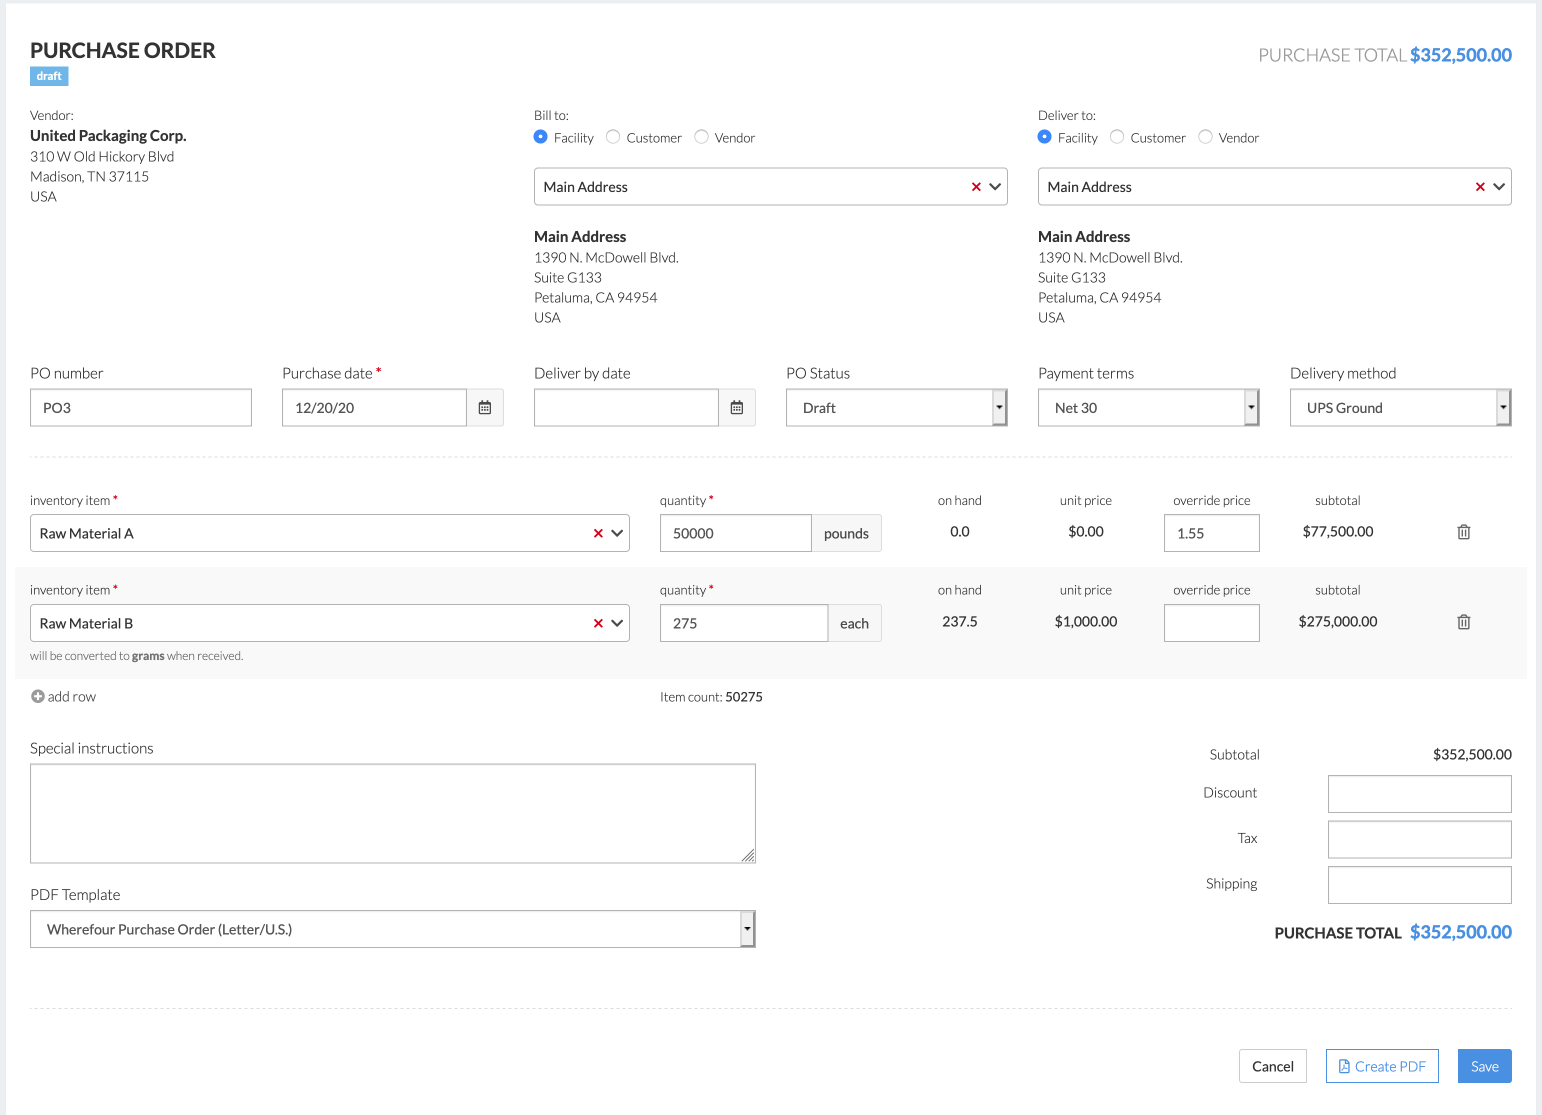Click the add row link
Image resolution: width=1542 pixels, height=1115 pixels.
click(x=64, y=697)
